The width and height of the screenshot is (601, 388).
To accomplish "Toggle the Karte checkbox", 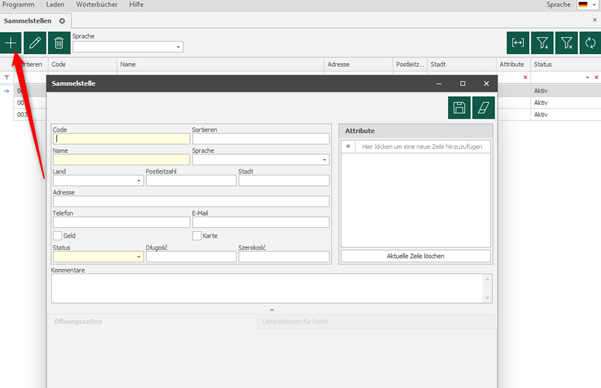I will click(x=197, y=235).
